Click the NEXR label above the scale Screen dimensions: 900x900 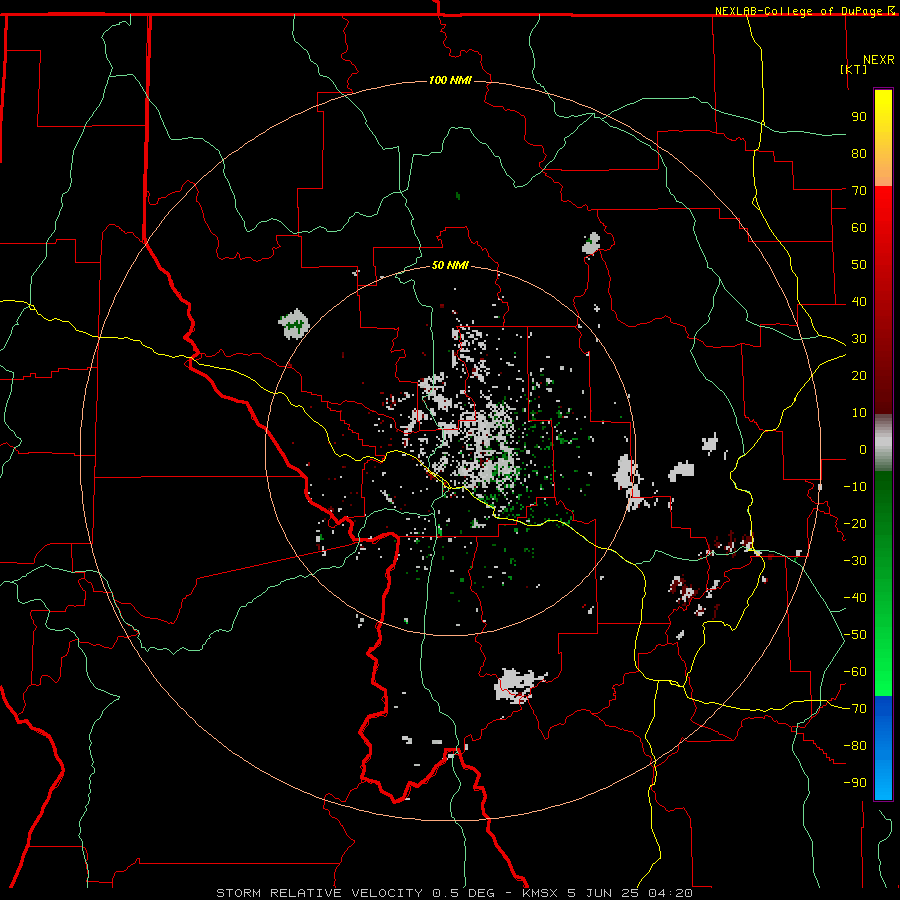tap(879, 60)
